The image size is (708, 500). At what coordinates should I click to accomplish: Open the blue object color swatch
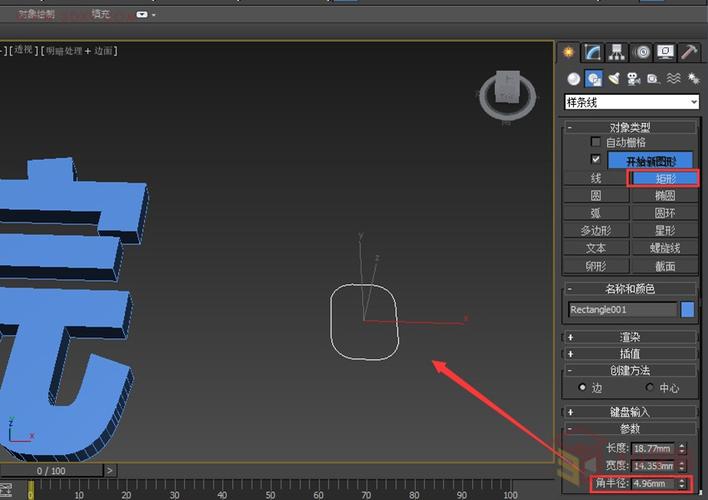(x=687, y=310)
